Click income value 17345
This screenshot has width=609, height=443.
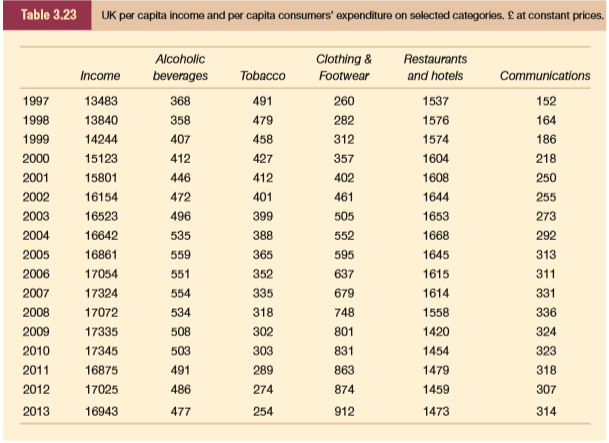(x=101, y=351)
